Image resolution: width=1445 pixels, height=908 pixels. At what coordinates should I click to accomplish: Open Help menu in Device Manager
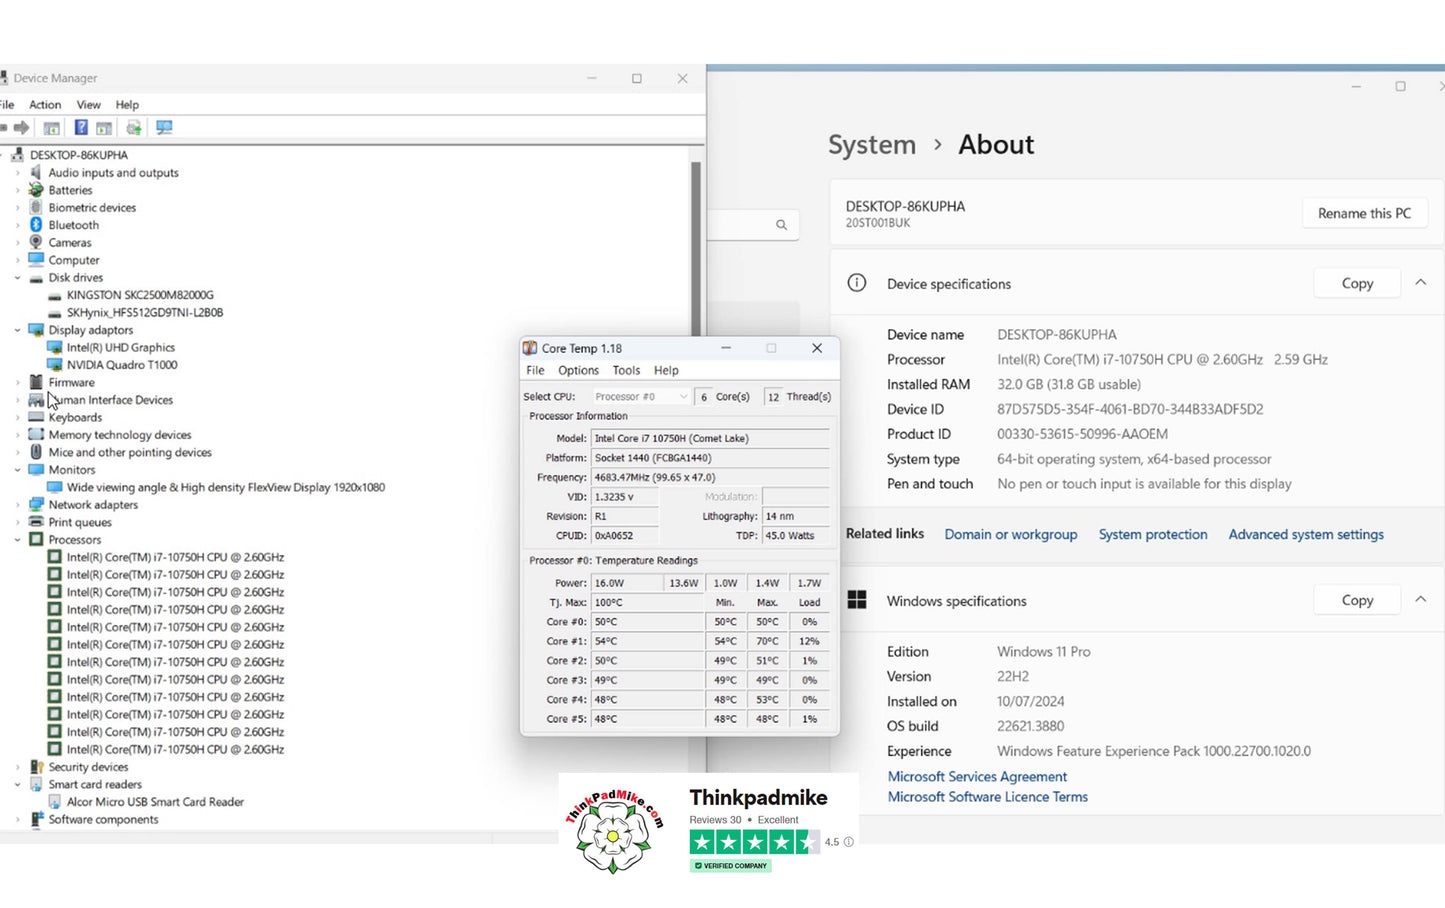(127, 105)
